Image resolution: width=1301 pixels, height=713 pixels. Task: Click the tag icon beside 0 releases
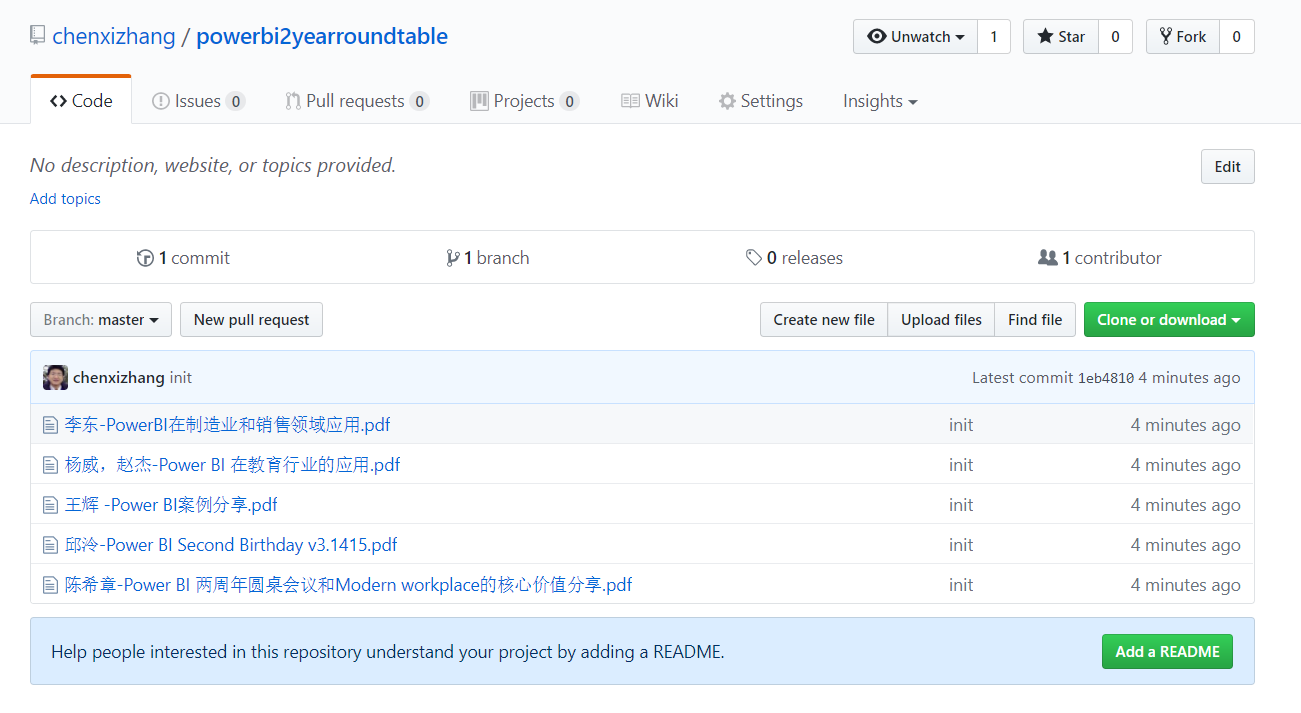pyautogui.click(x=754, y=258)
